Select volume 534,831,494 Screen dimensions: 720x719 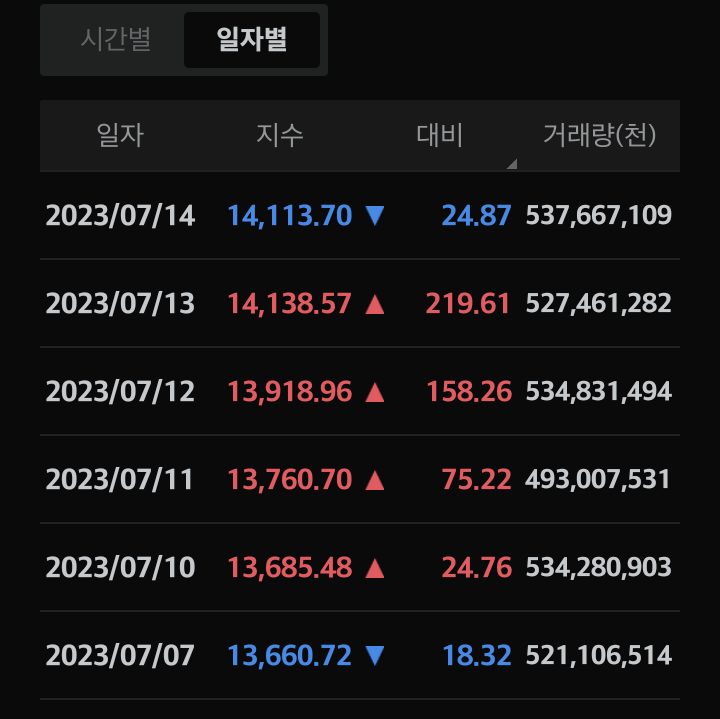(599, 392)
